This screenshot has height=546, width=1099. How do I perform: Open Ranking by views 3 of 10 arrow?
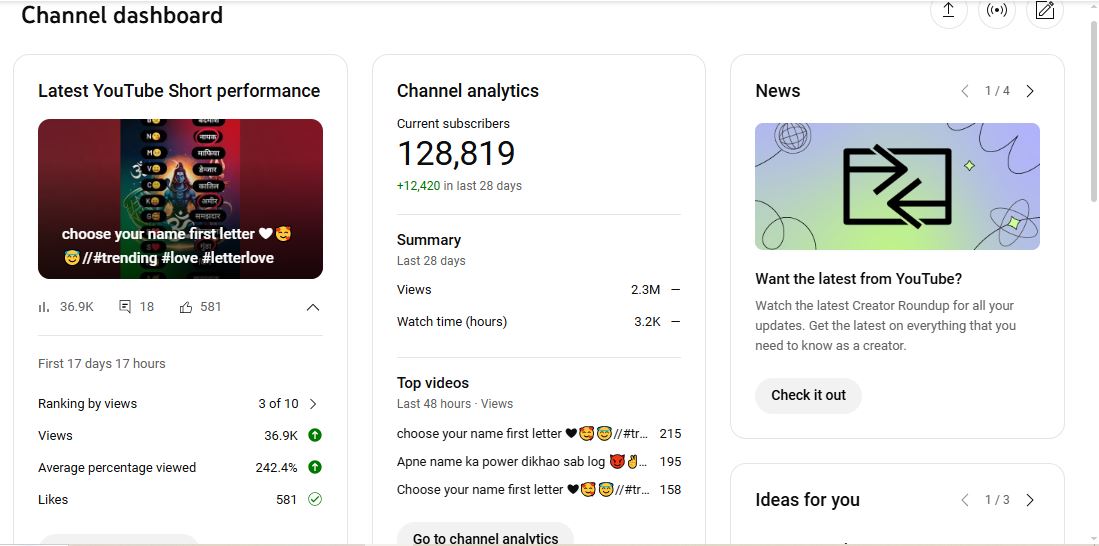coord(313,404)
